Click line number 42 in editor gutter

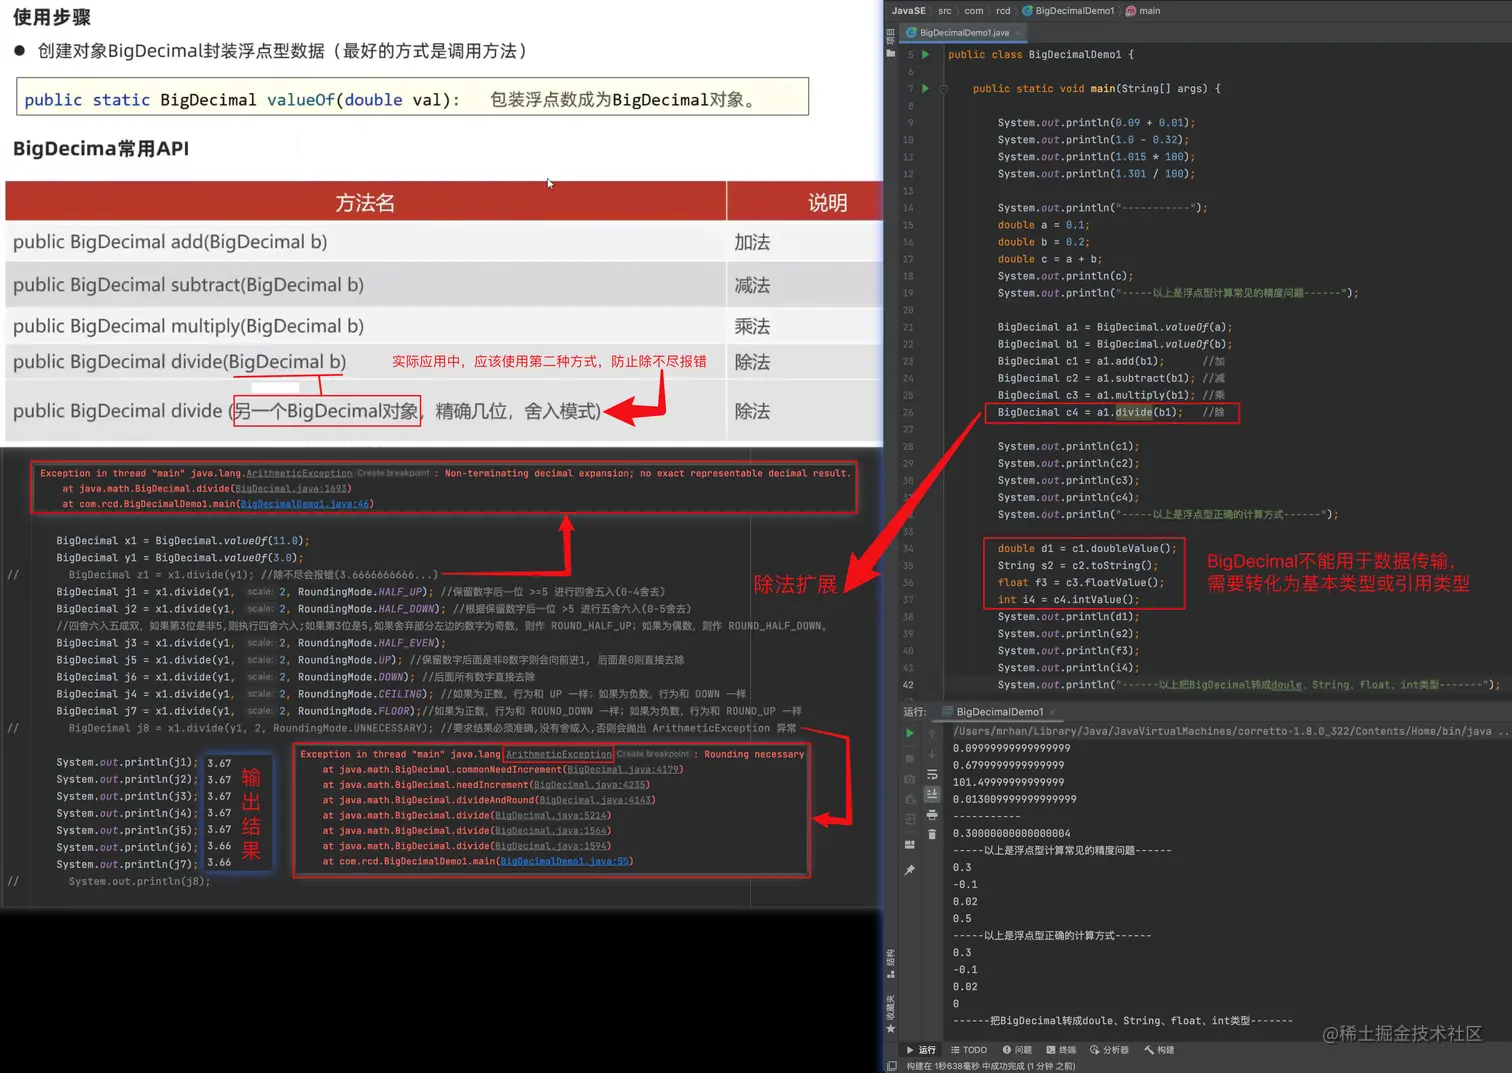[x=908, y=685]
